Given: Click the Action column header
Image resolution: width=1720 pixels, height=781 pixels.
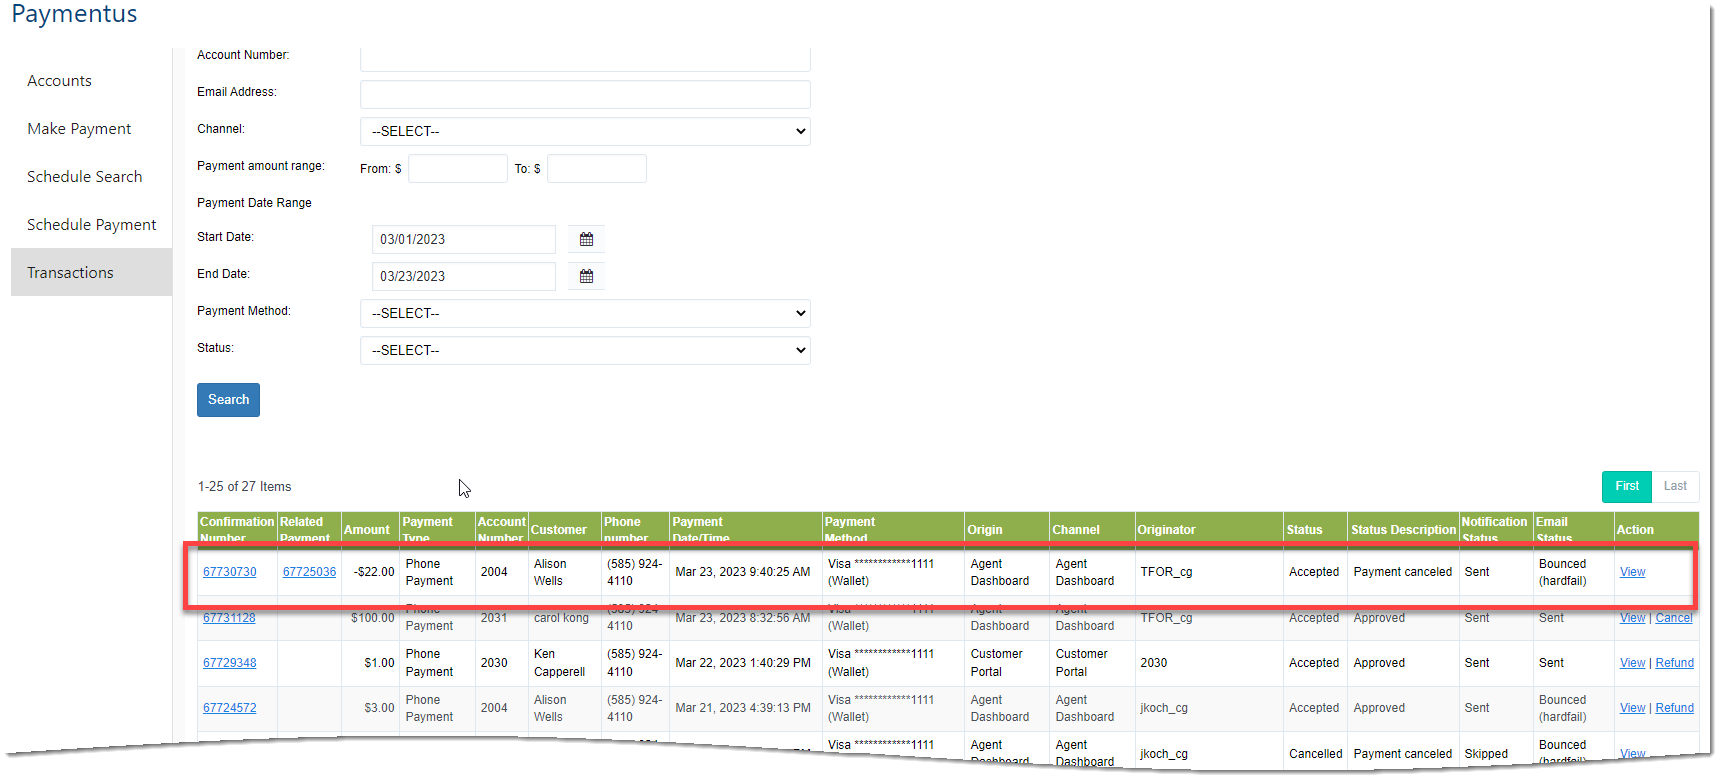Looking at the screenshot, I should pyautogui.click(x=1635, y=530).
